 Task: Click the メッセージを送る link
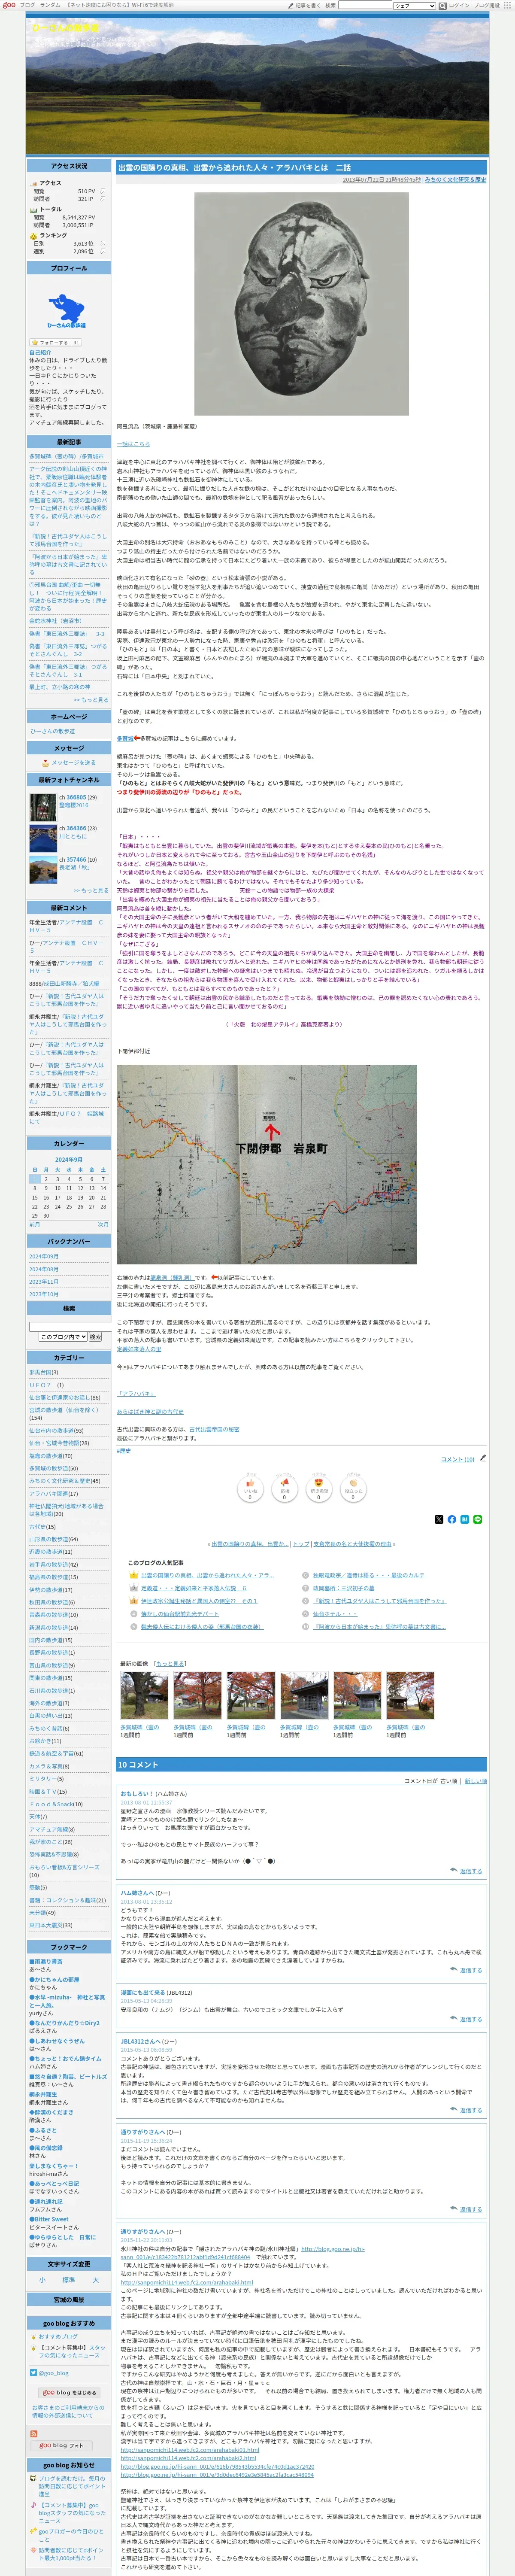73,763
